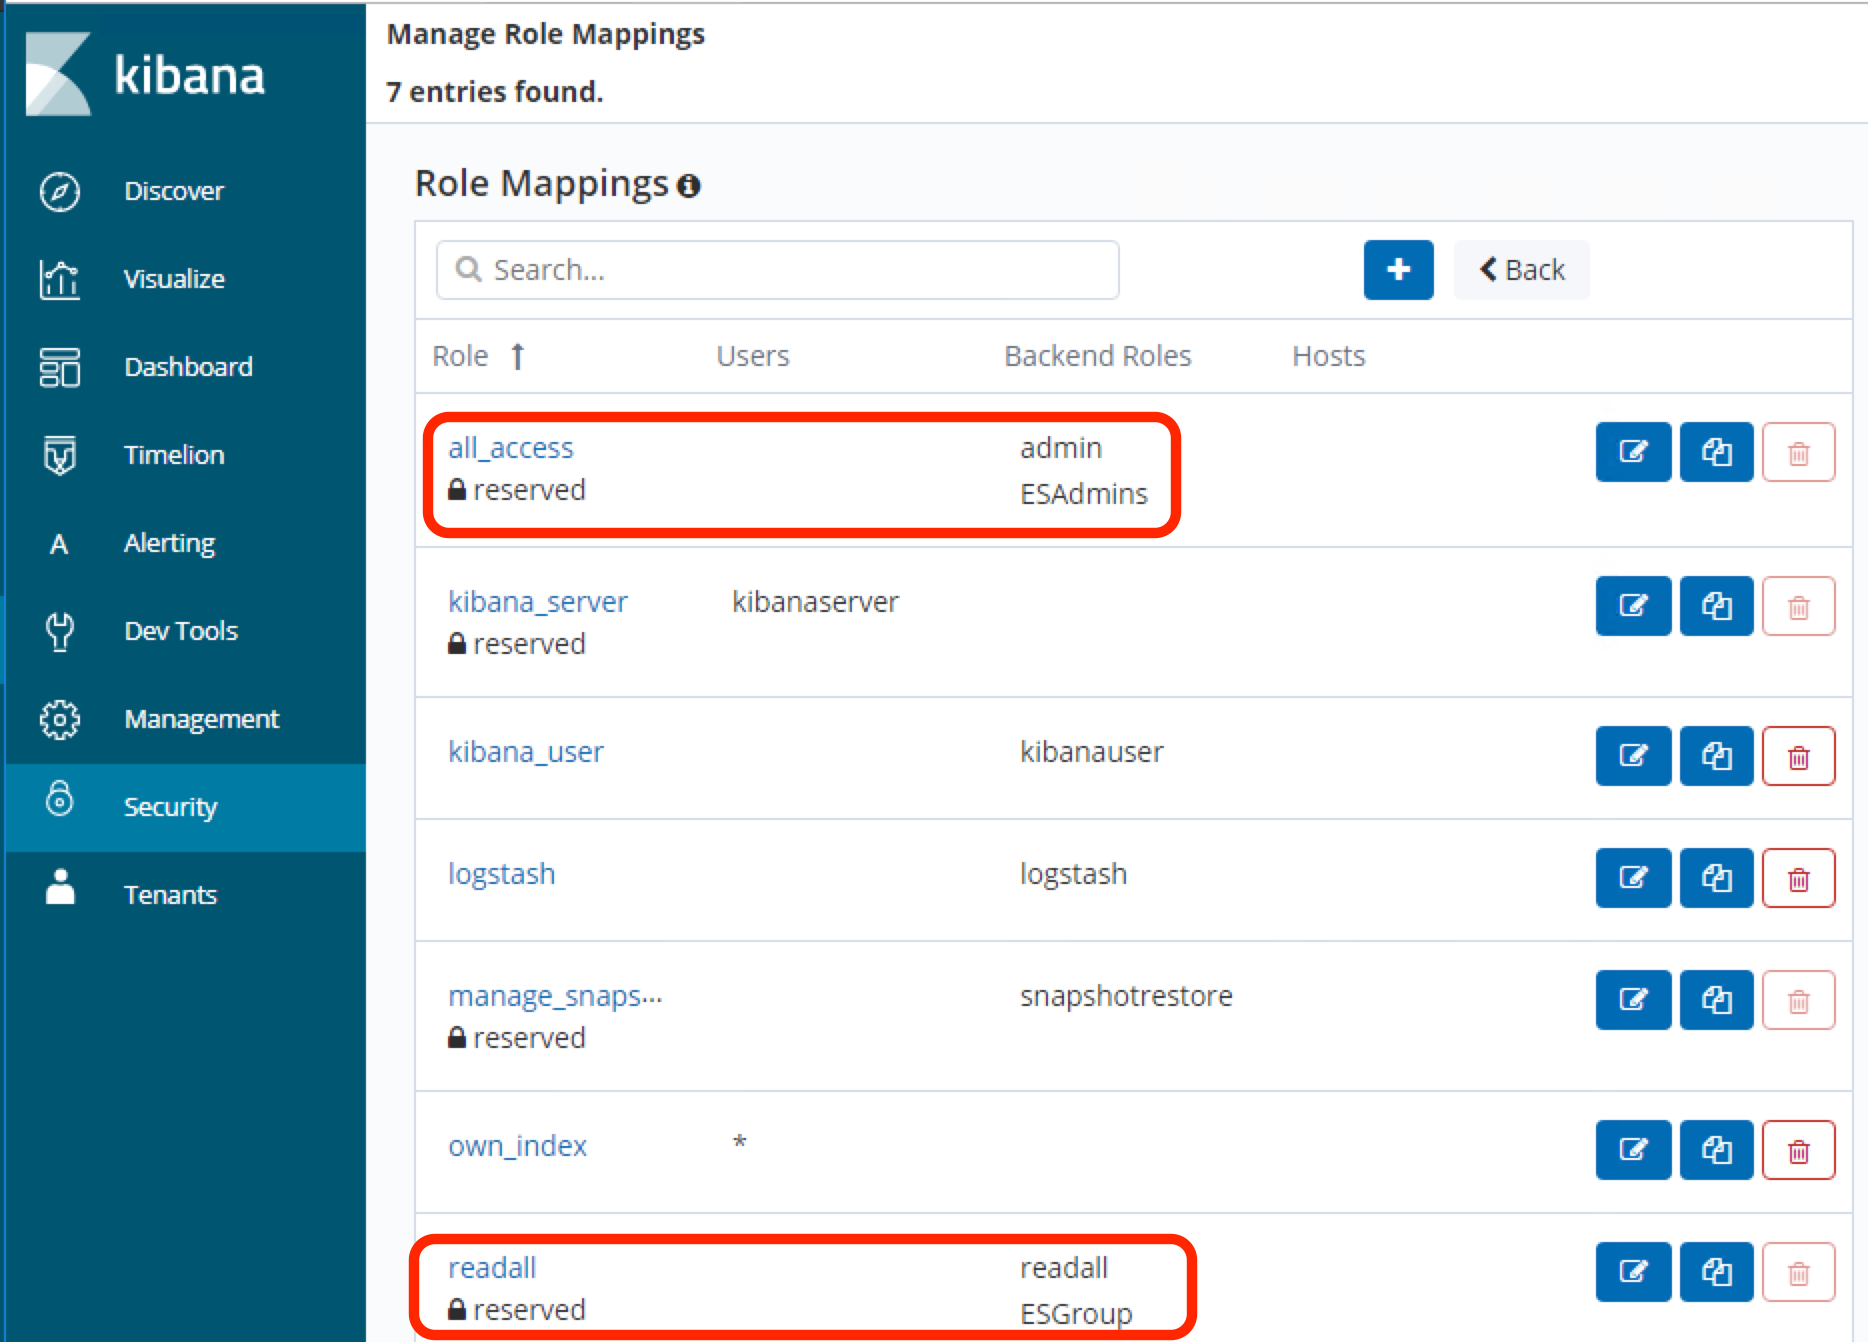Add a new role mapping with plus button
The width and height of the screenshot is (1868, 1342).
[1398, 269]
